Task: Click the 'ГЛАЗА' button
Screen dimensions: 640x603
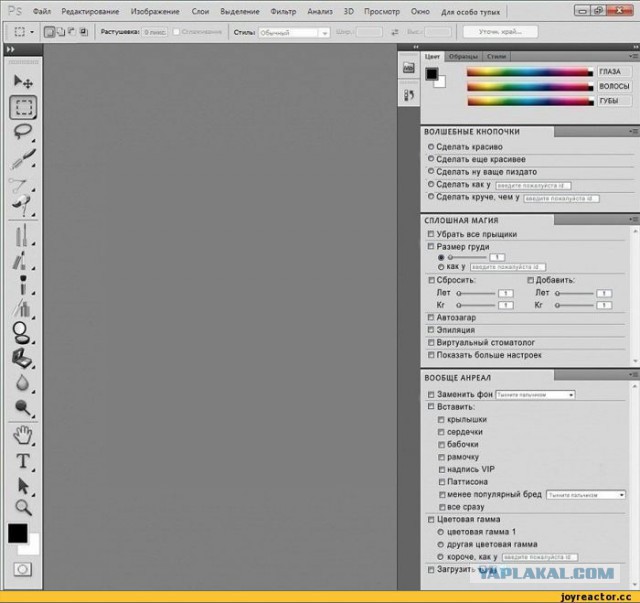Action: [614, 72]
